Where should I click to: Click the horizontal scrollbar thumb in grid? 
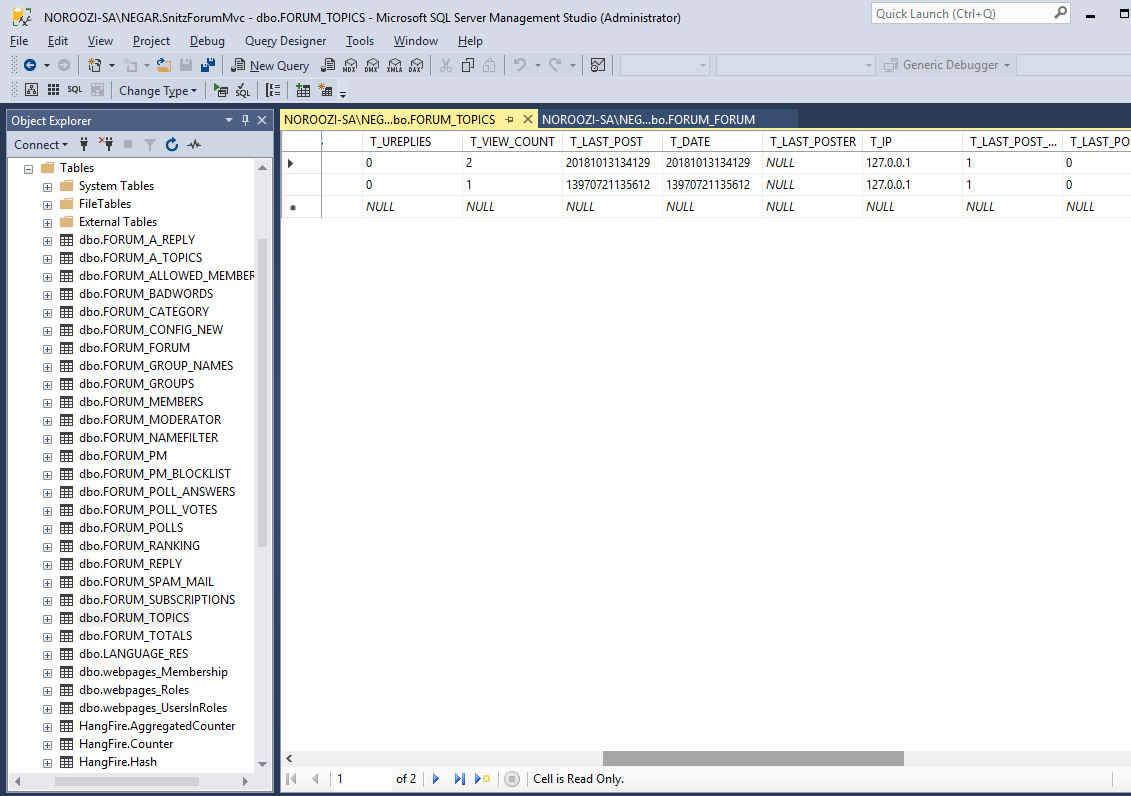752,758
